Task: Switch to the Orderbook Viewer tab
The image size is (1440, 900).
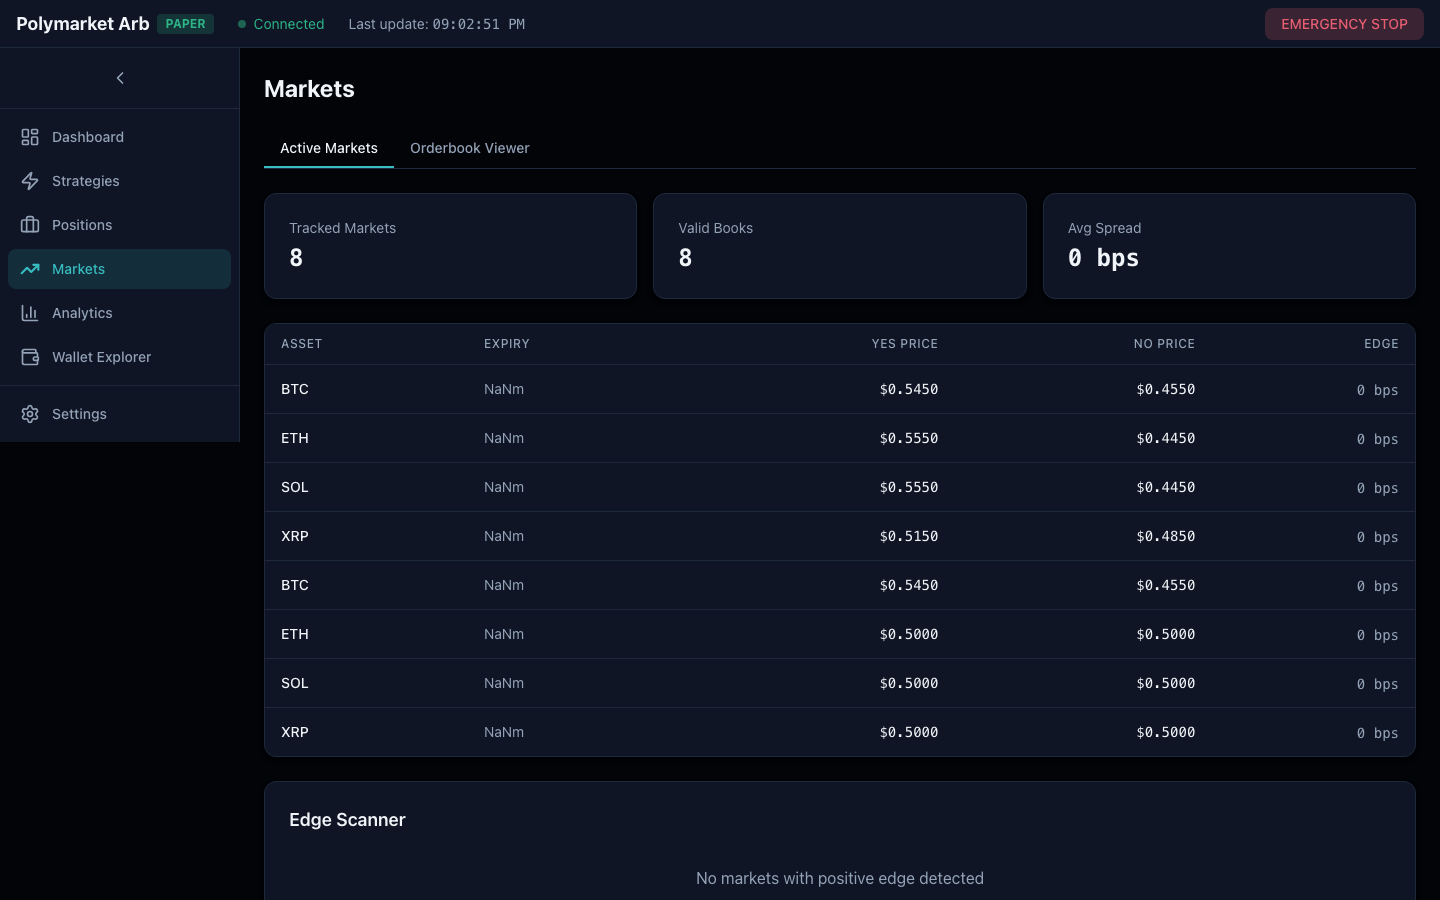Action: [x=470, y=148]
